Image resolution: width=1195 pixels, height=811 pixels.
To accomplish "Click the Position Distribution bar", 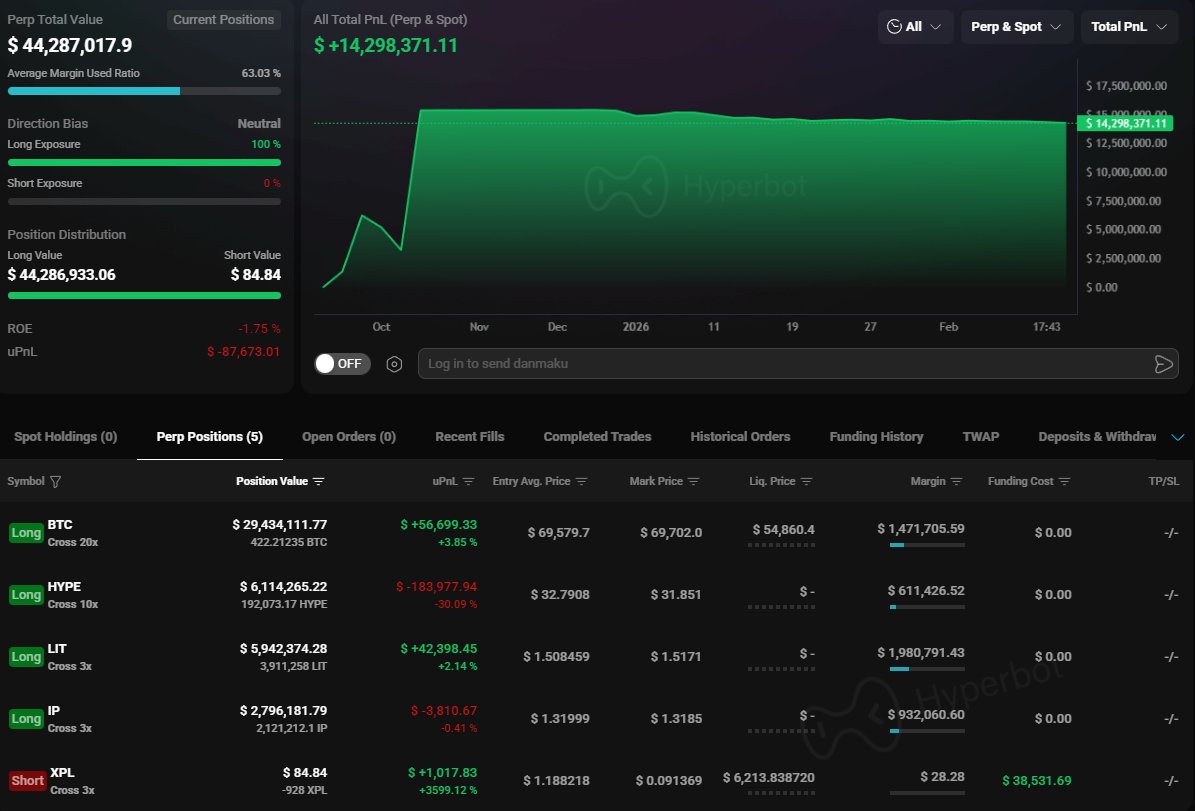I will pos(144,296).
